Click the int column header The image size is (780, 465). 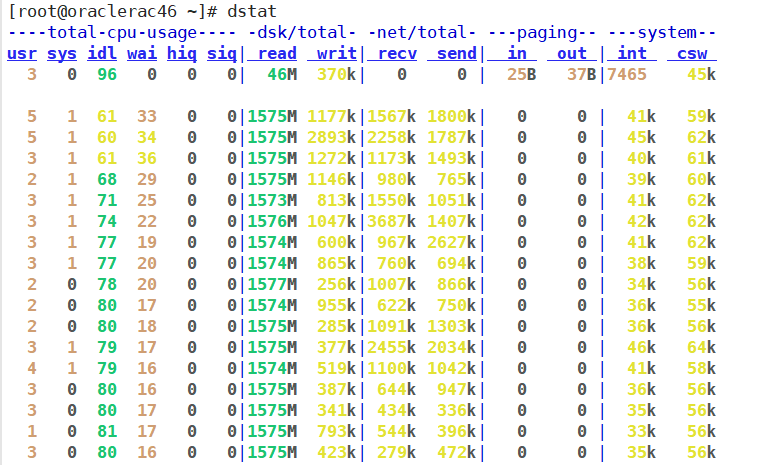click(632, 53)
